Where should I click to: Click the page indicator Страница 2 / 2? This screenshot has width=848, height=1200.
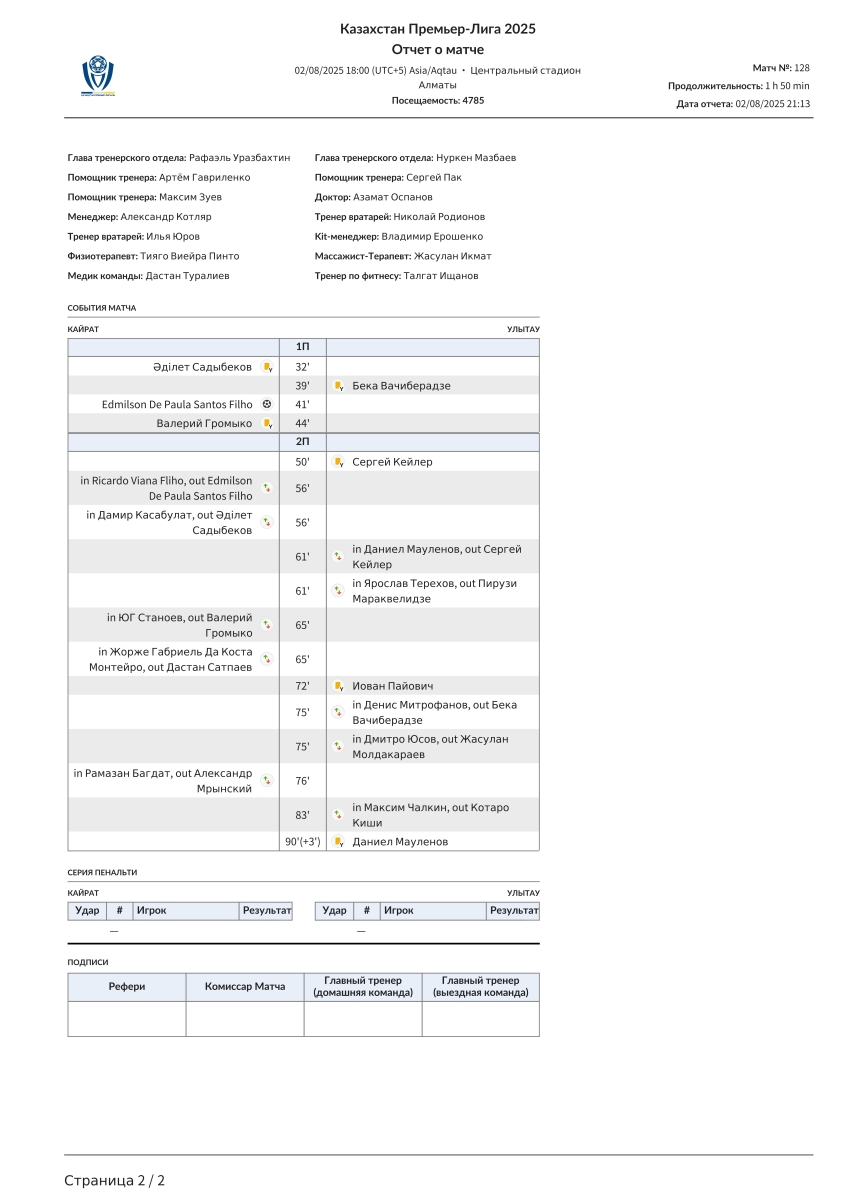coord(115,1180)
